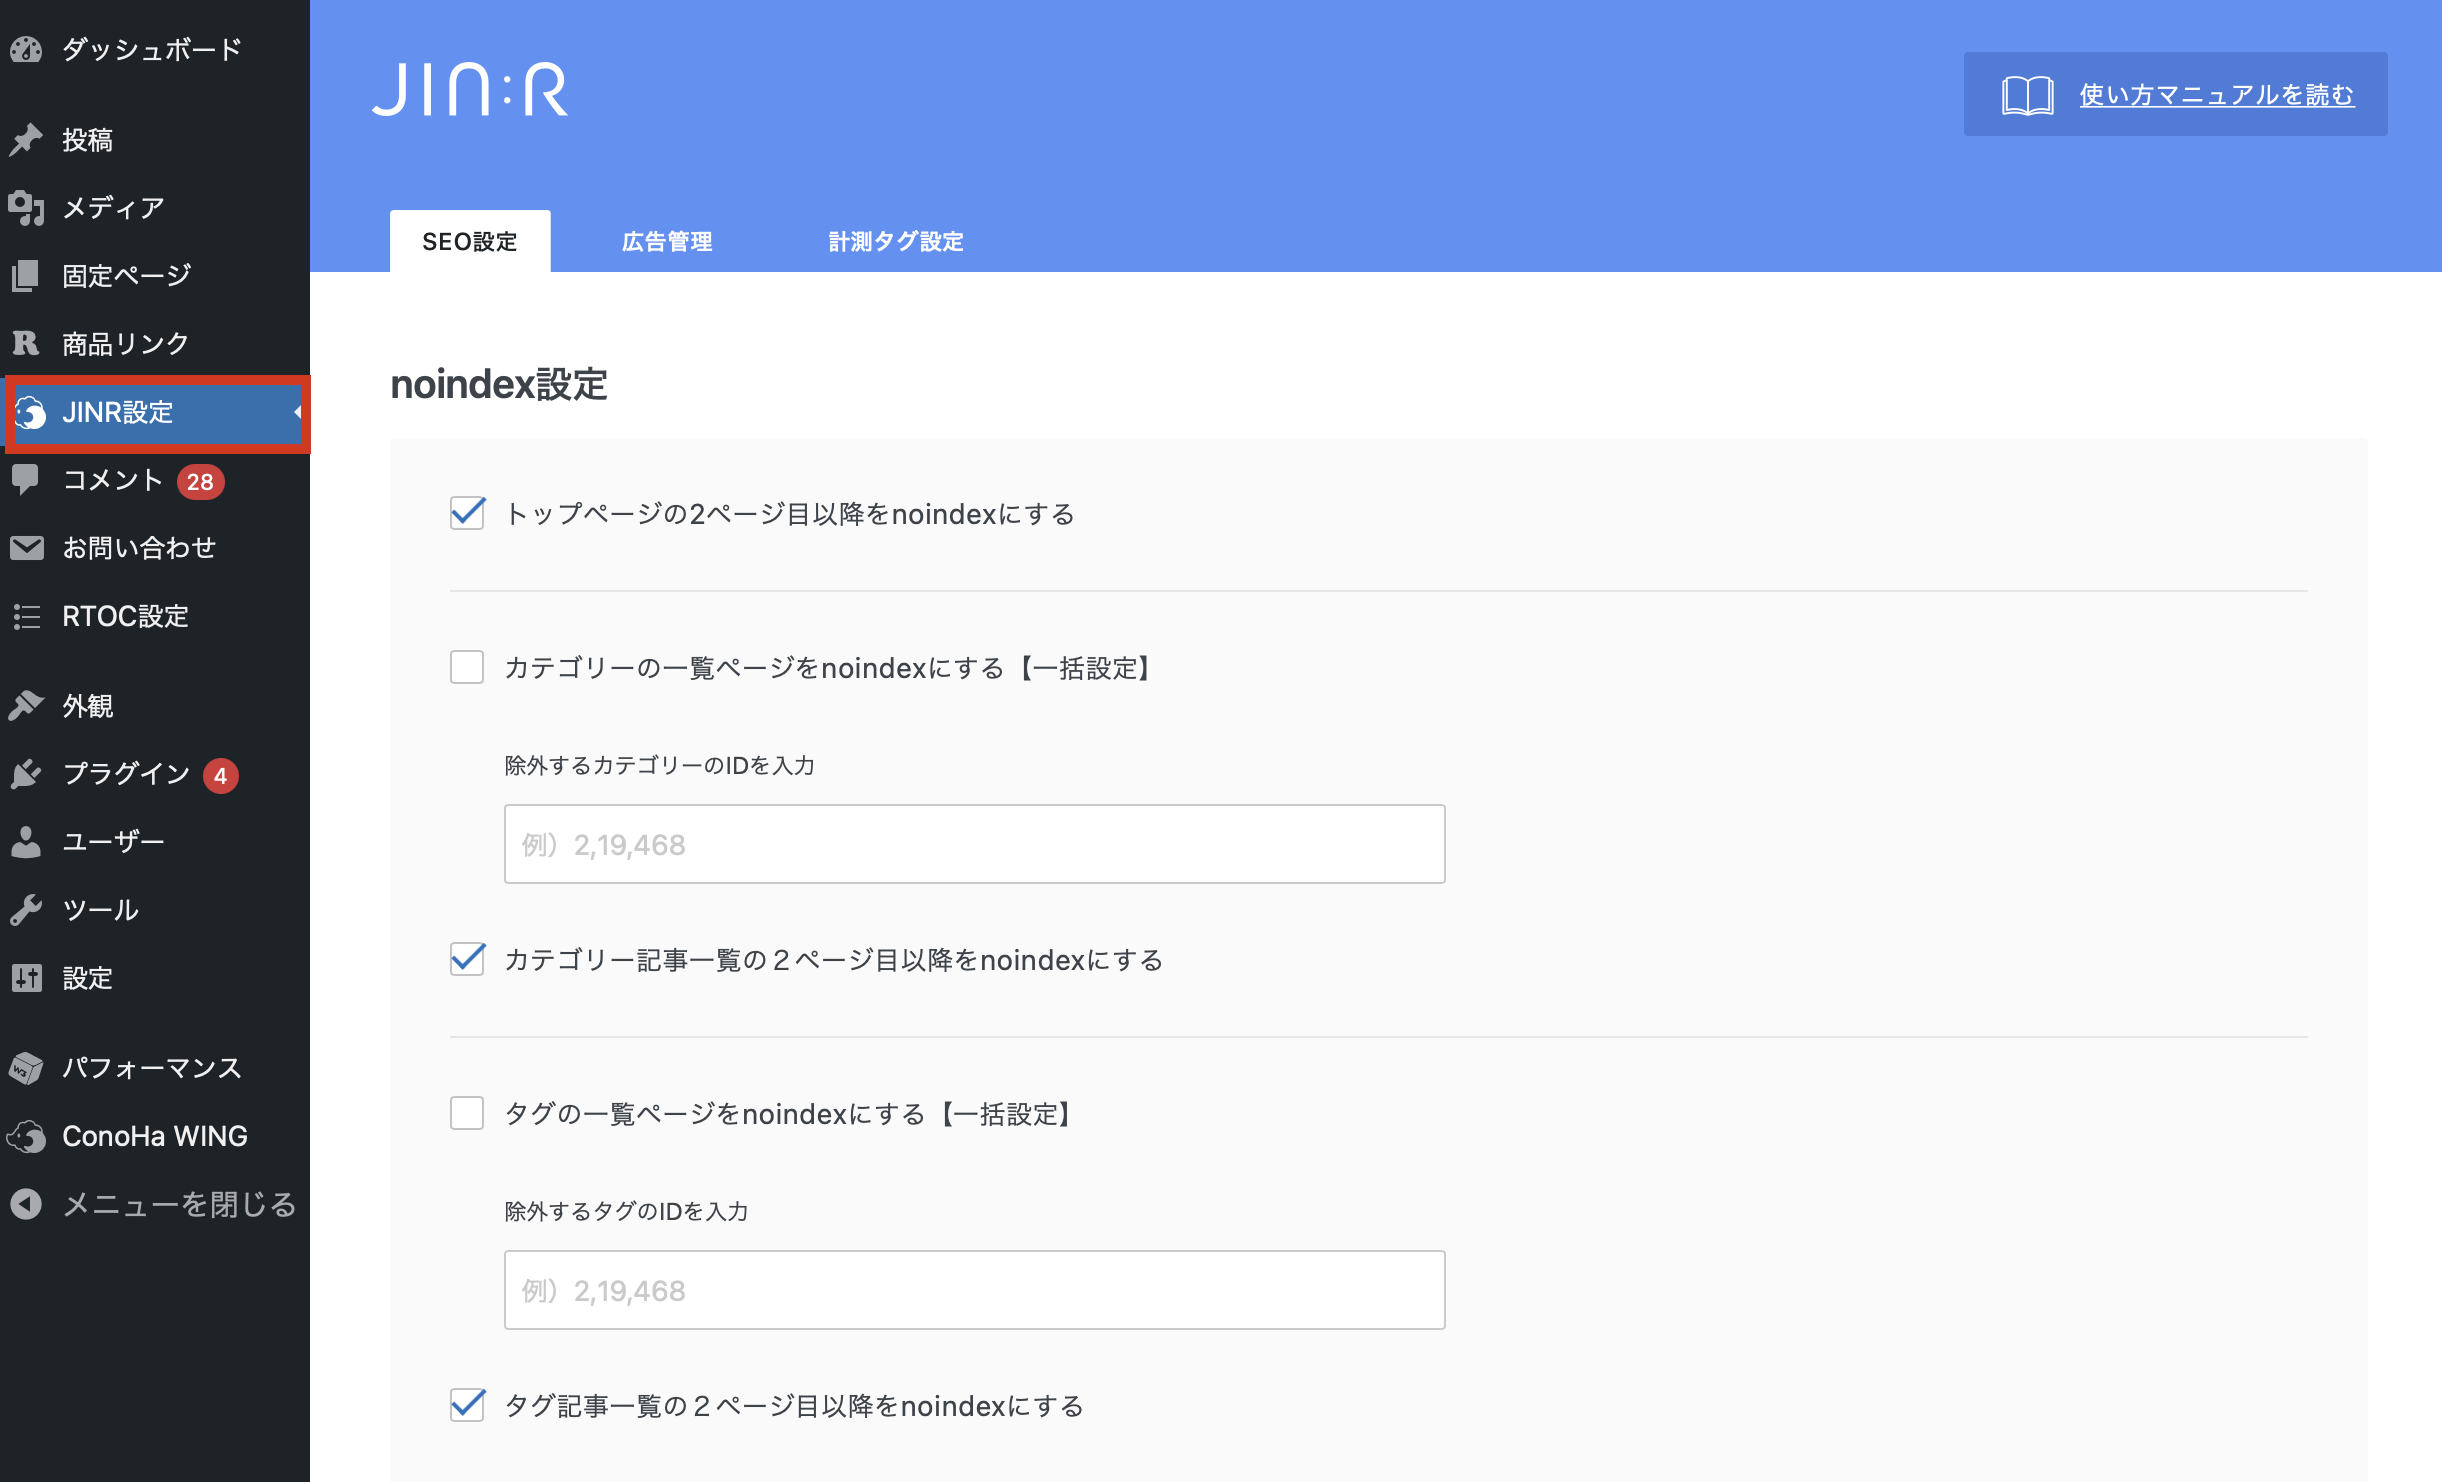Click the ConoHa WING cloud icon

point(26,1136)
